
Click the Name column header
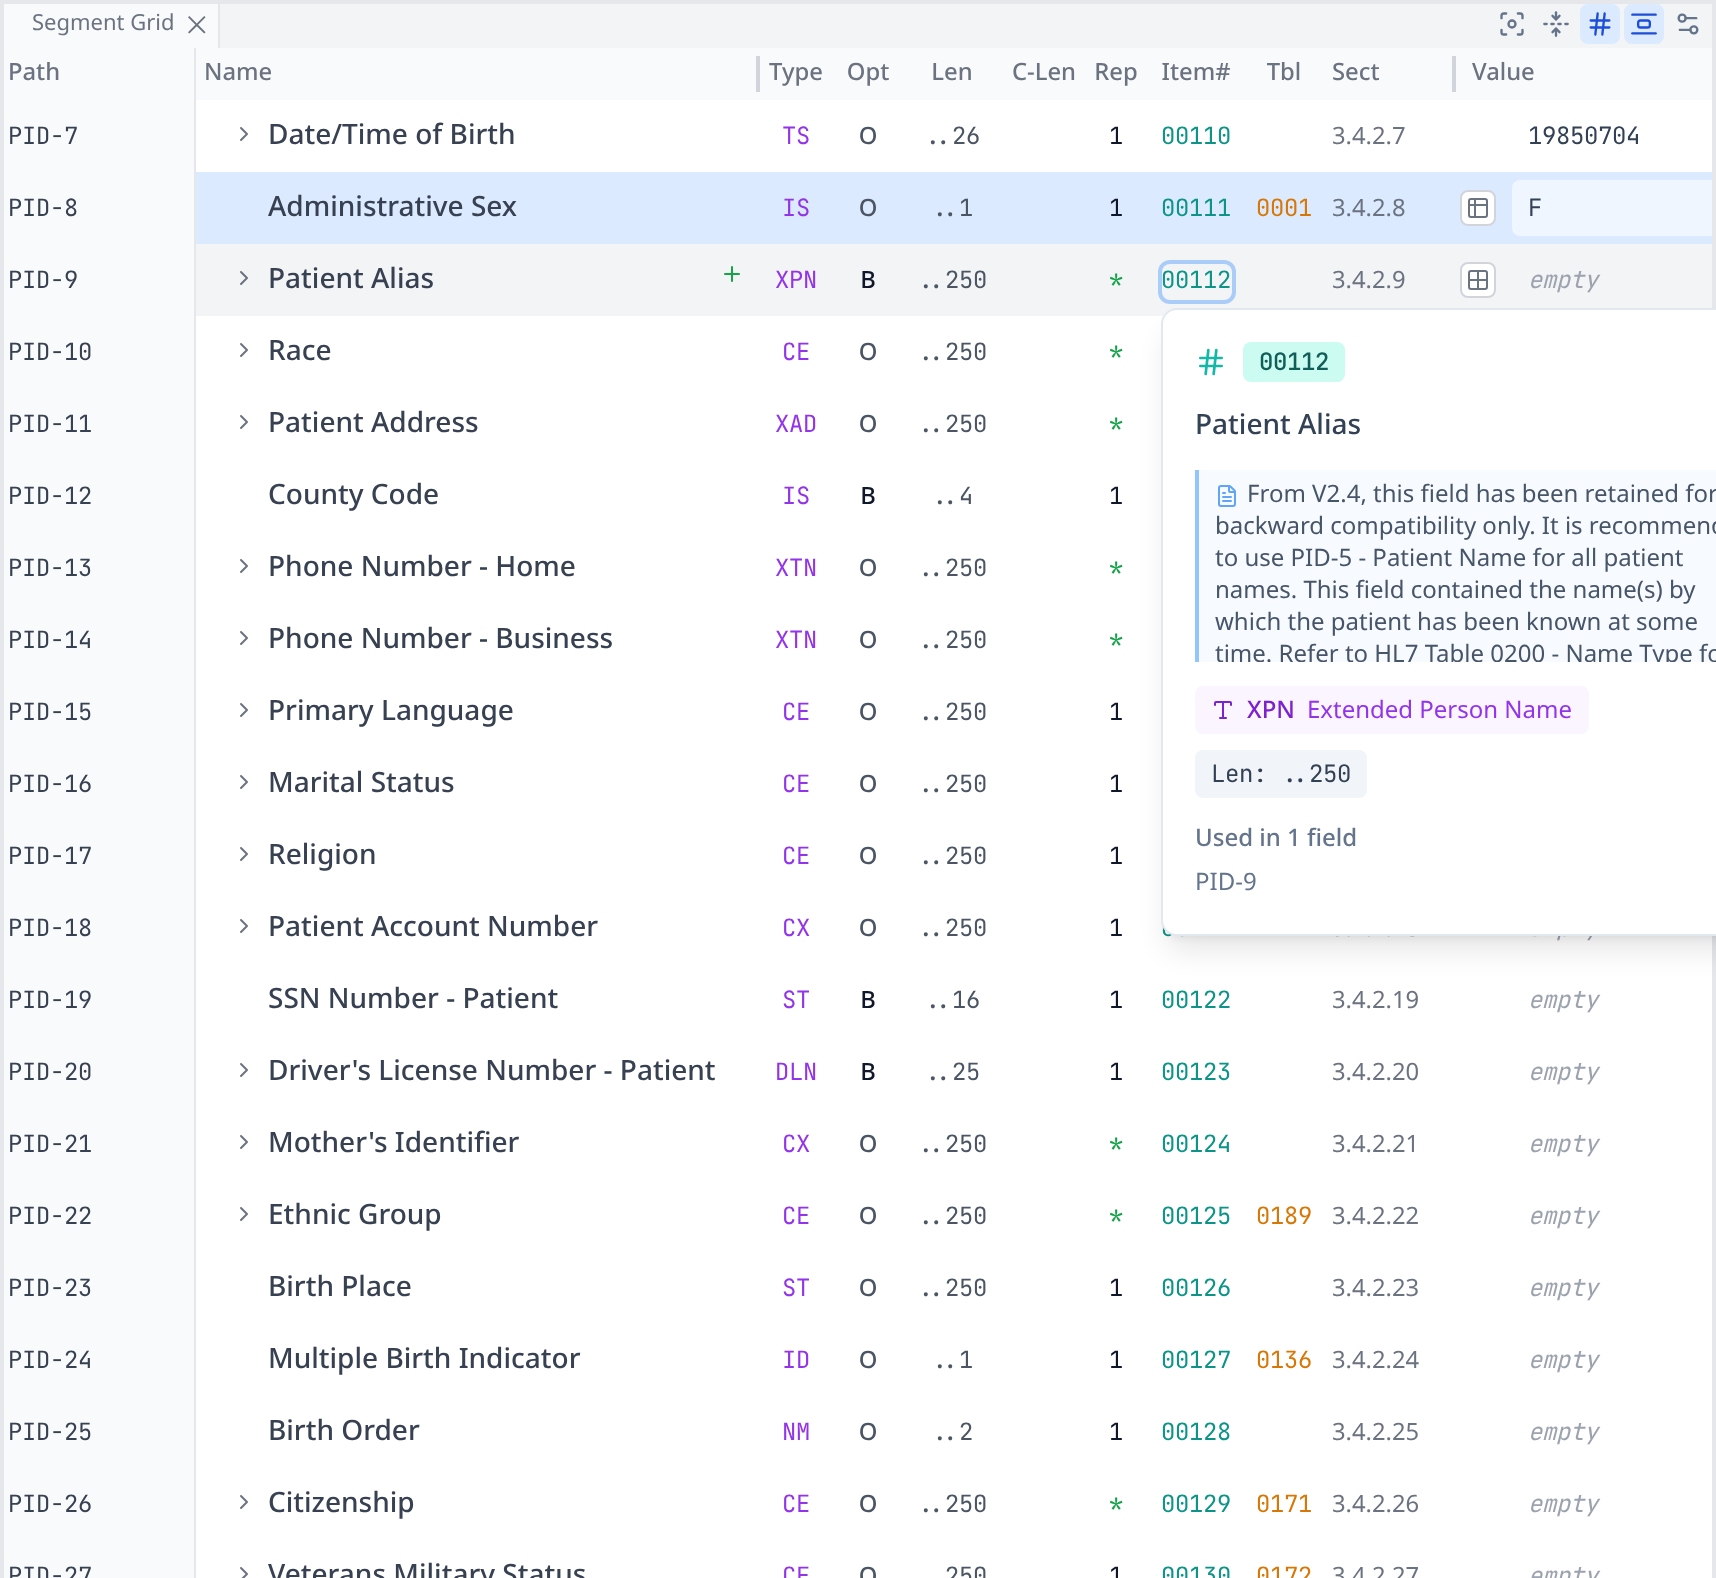pyautogui.click(x=238, y=72)
